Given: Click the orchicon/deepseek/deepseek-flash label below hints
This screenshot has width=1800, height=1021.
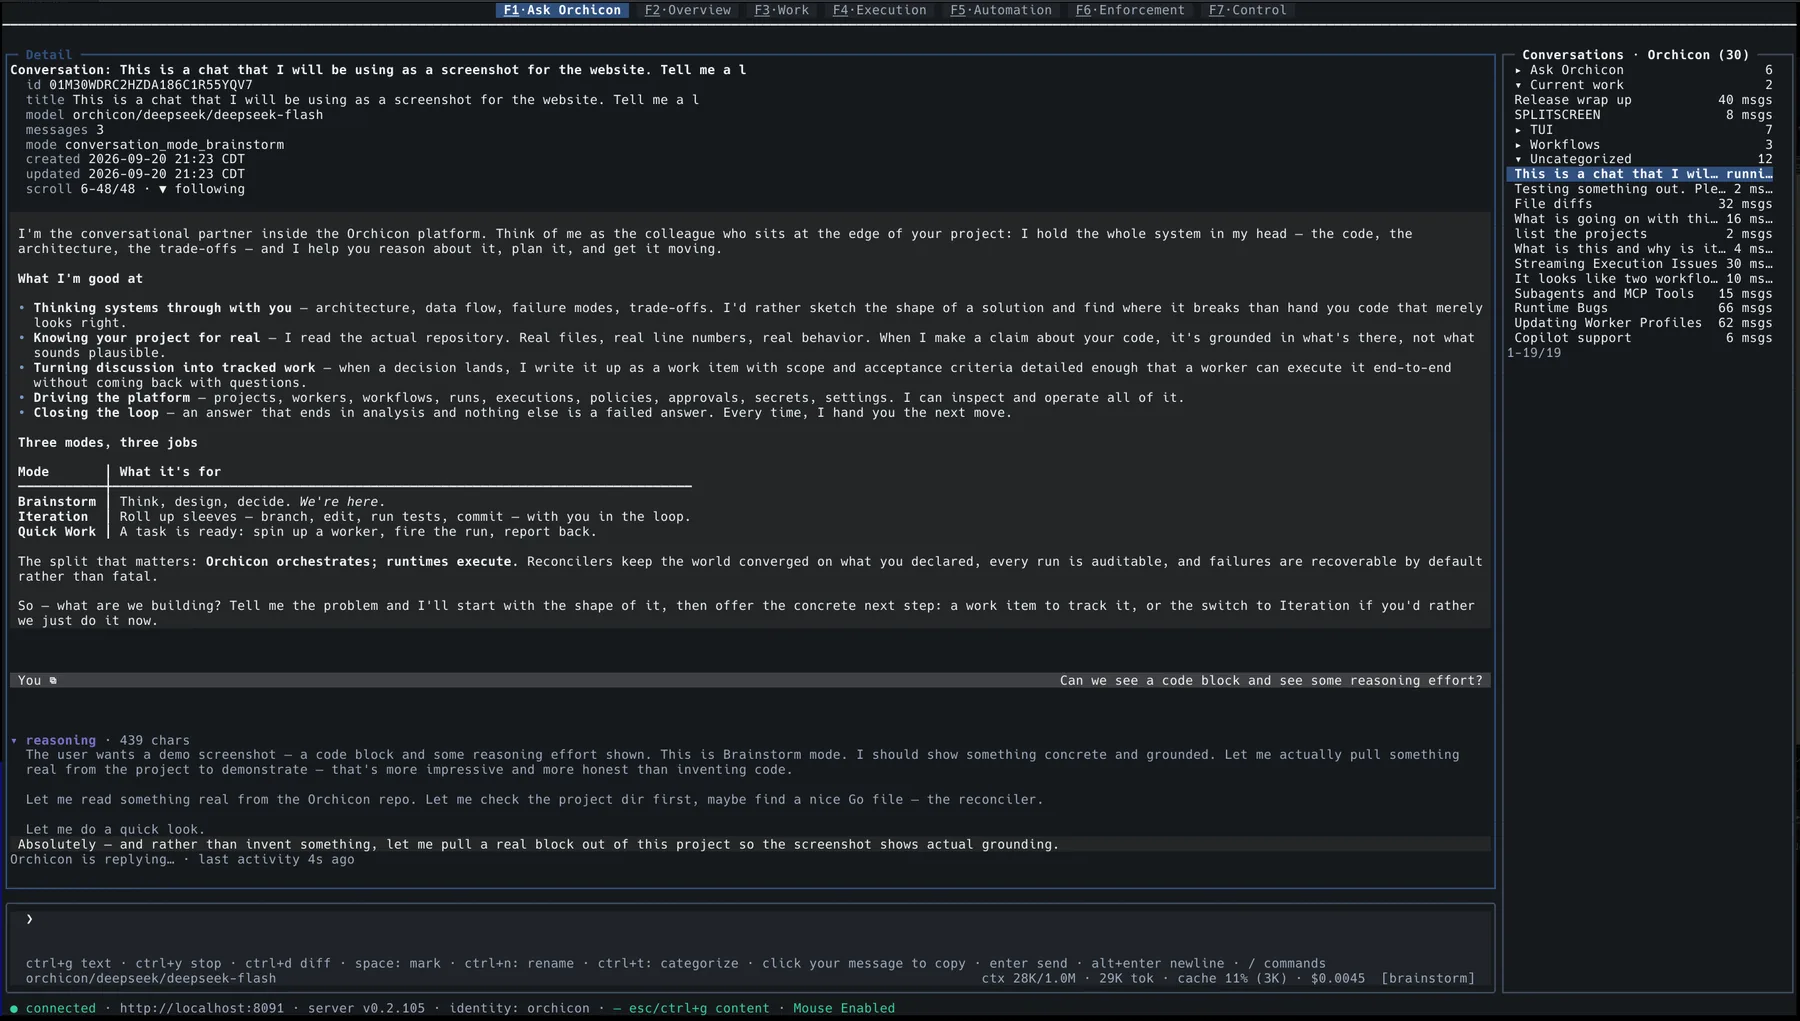Looking at the screenshot, I should point(151,979).
